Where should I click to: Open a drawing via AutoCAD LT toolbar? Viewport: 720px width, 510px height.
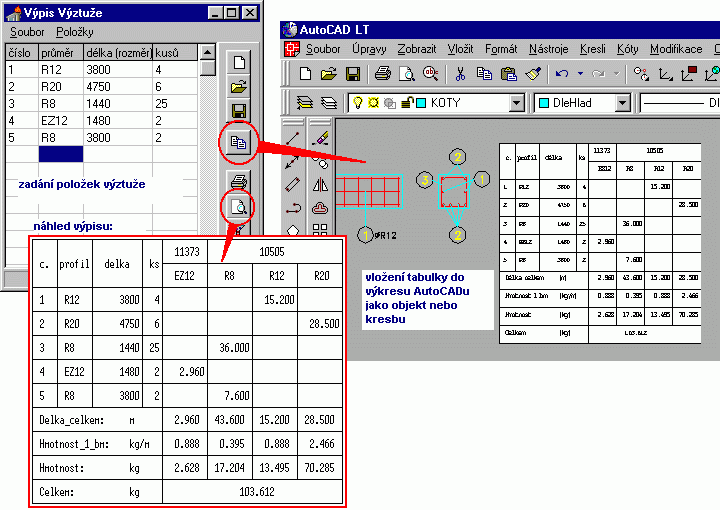(x=329, y=73)
